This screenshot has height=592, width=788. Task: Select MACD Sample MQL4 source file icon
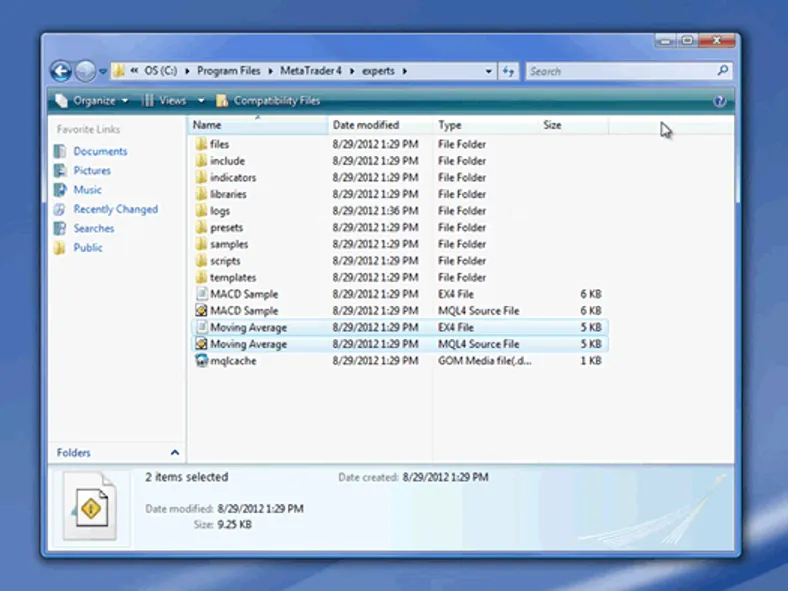point(201,310)
